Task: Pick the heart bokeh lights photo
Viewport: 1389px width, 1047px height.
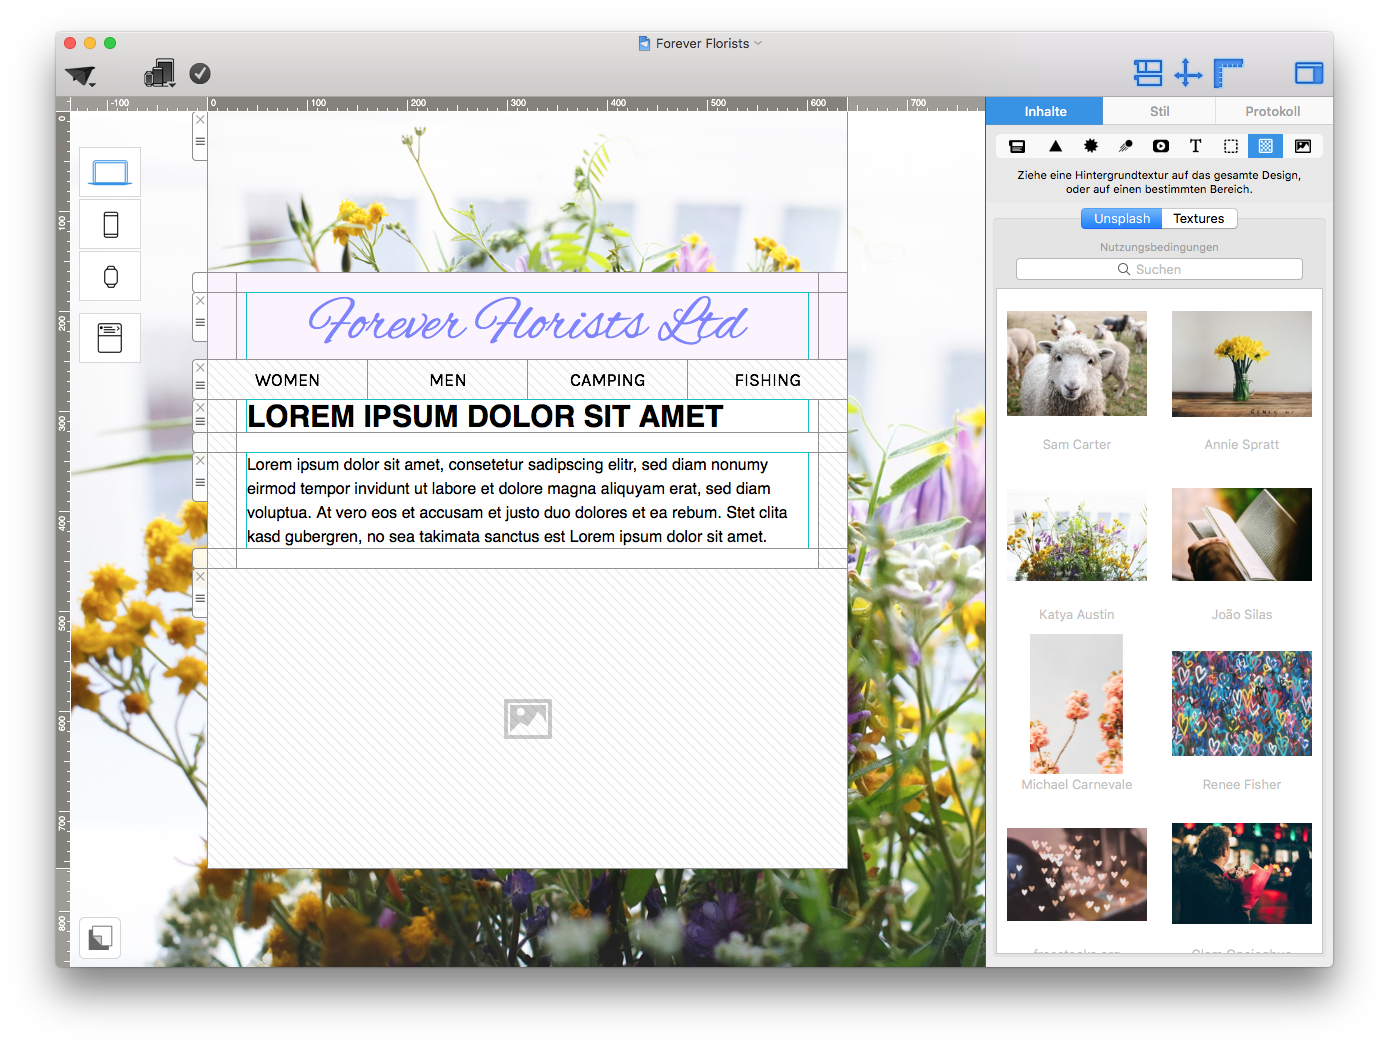Action: click(1077, 874)
